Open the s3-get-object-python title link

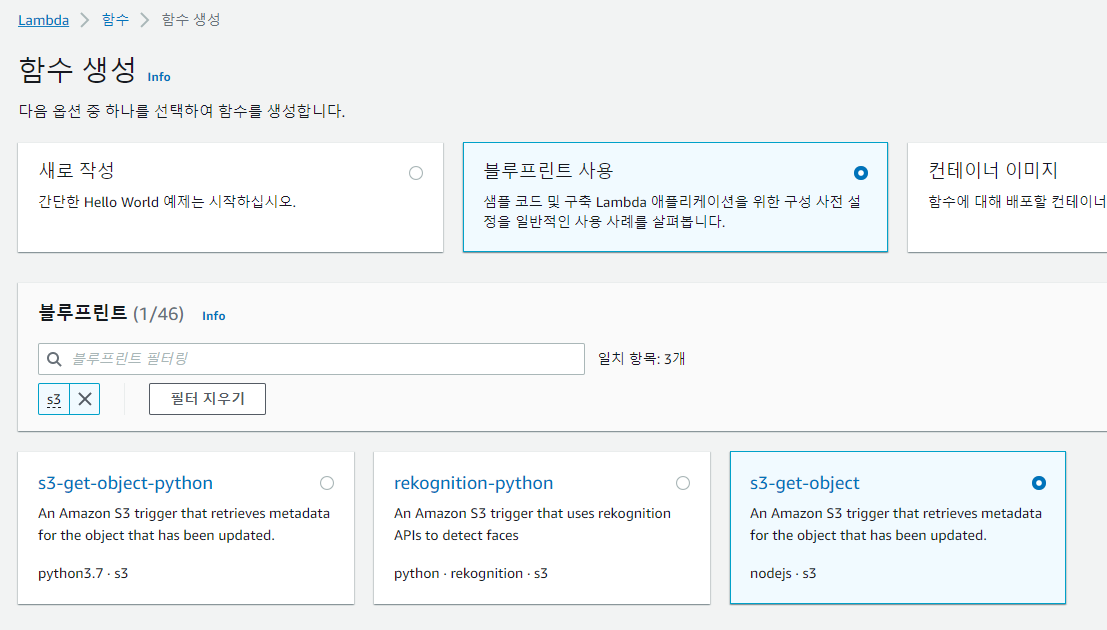[x=125, y=483]
